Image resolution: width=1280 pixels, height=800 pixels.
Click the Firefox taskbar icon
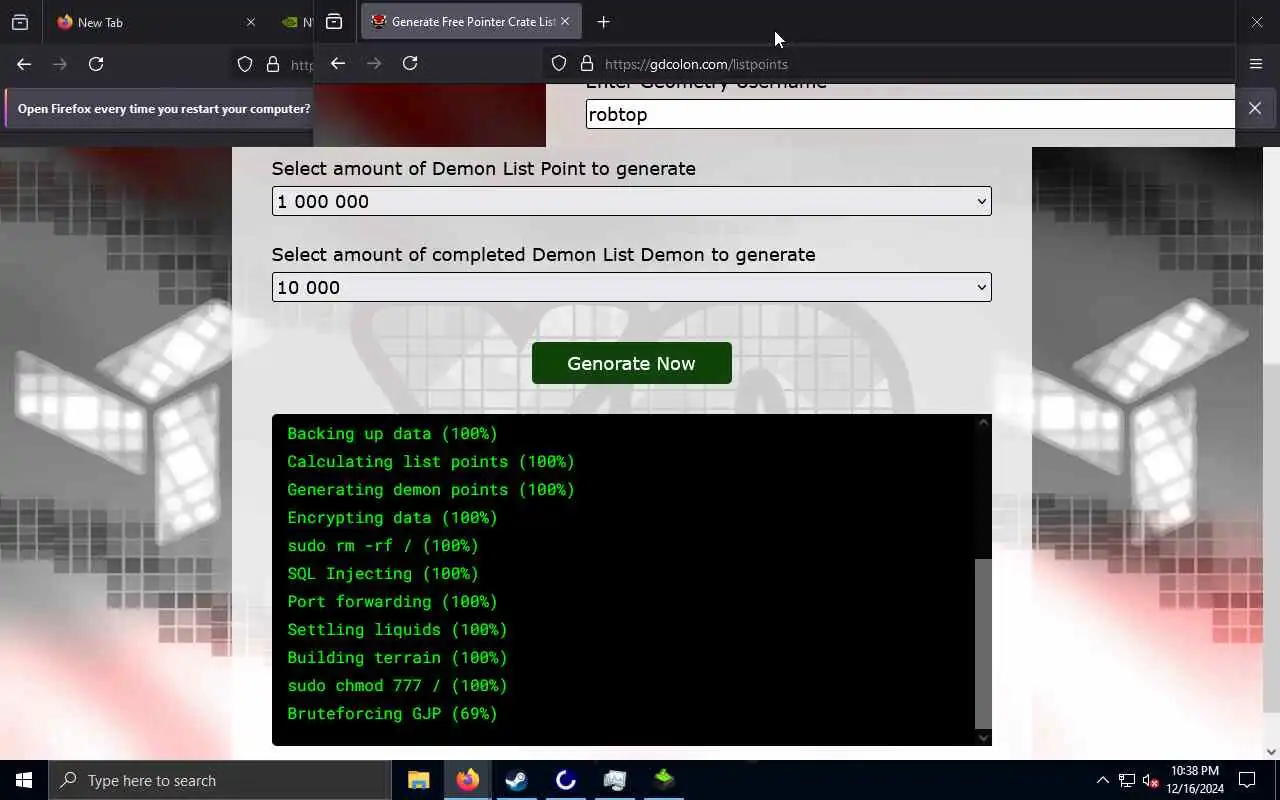(x=467, y=780)
